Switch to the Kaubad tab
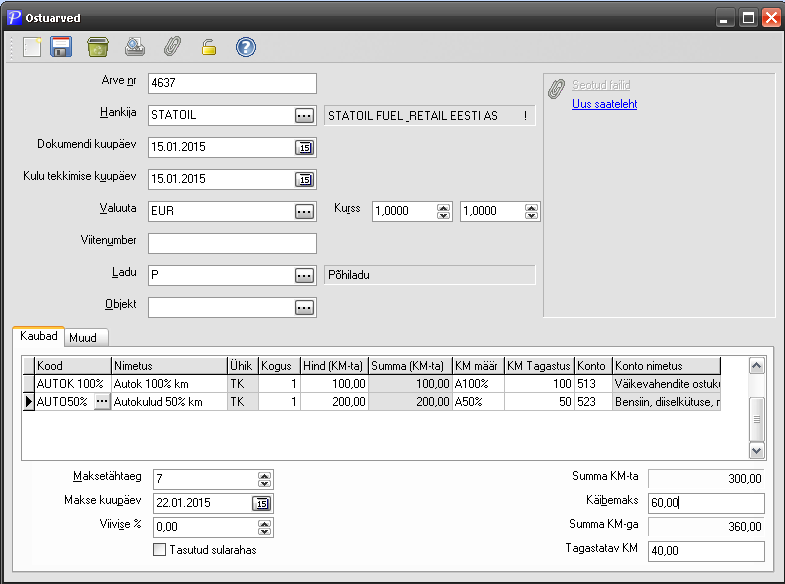Screen dimensions: 785x584 pos(39,336)
